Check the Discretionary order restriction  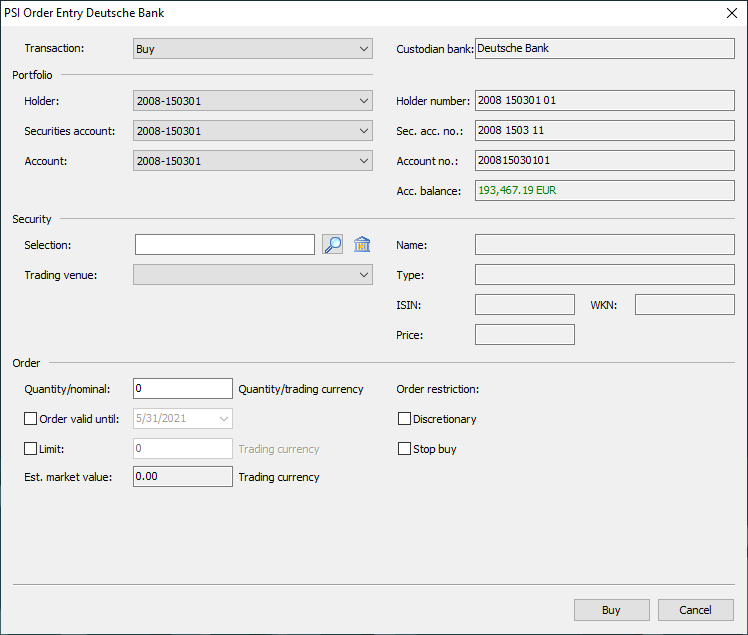pyautogui.click(x=405, y=419)
